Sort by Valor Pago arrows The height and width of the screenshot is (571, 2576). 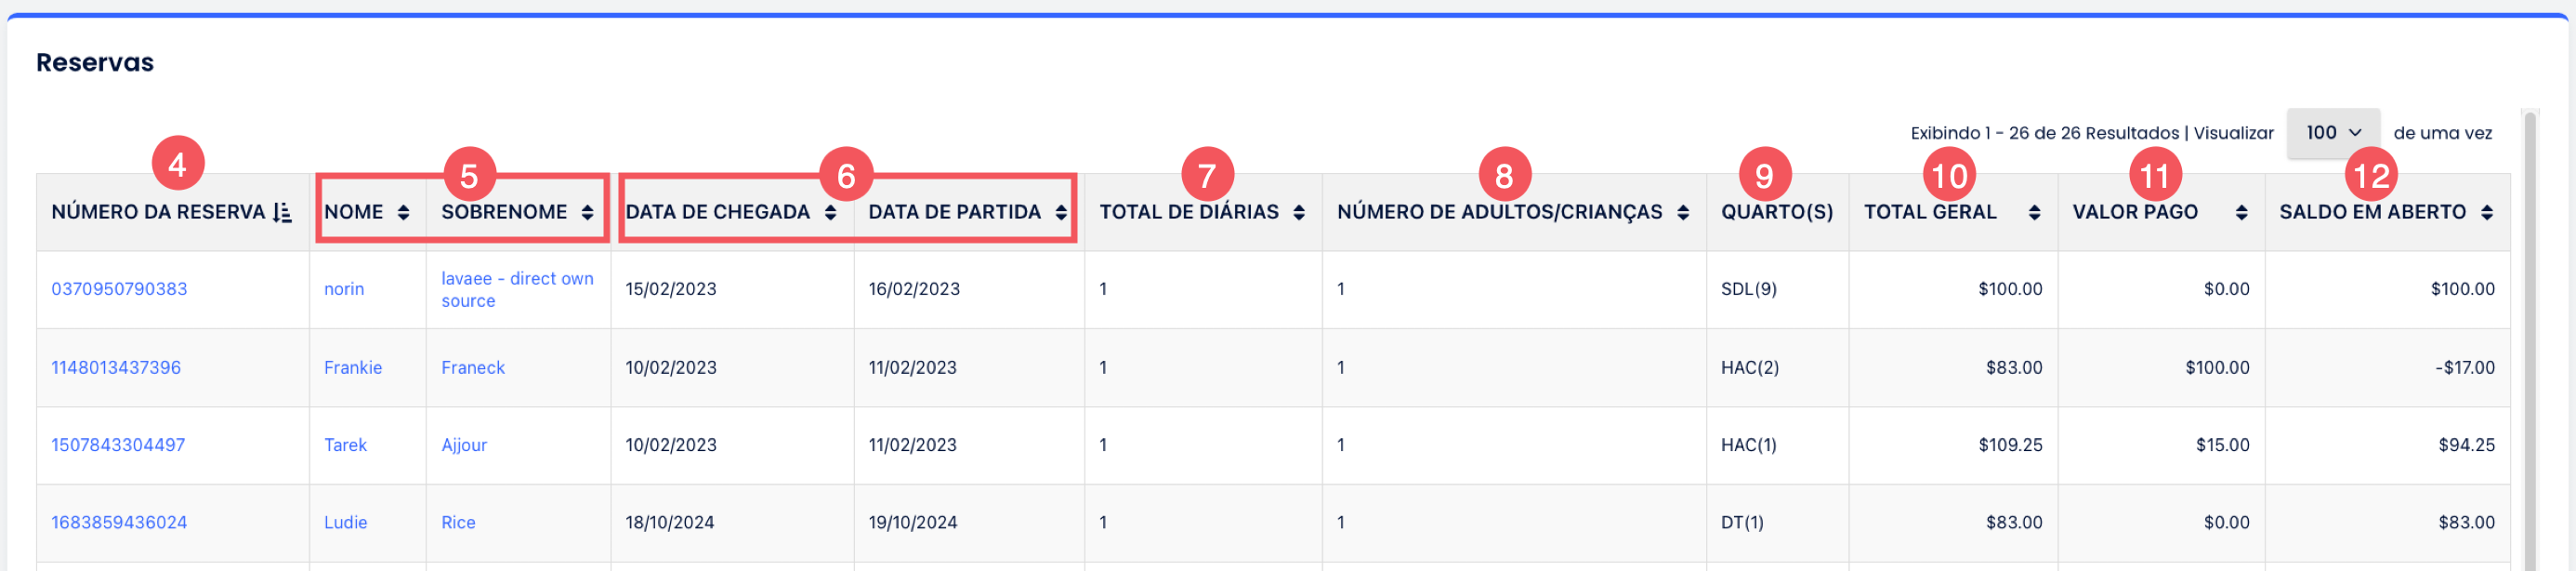click(x=2241, y=212)
